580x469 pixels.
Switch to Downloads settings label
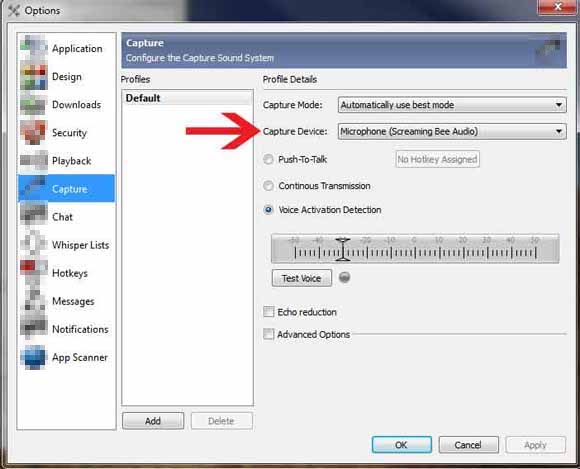pyautogui.click(x=77, y=105)
